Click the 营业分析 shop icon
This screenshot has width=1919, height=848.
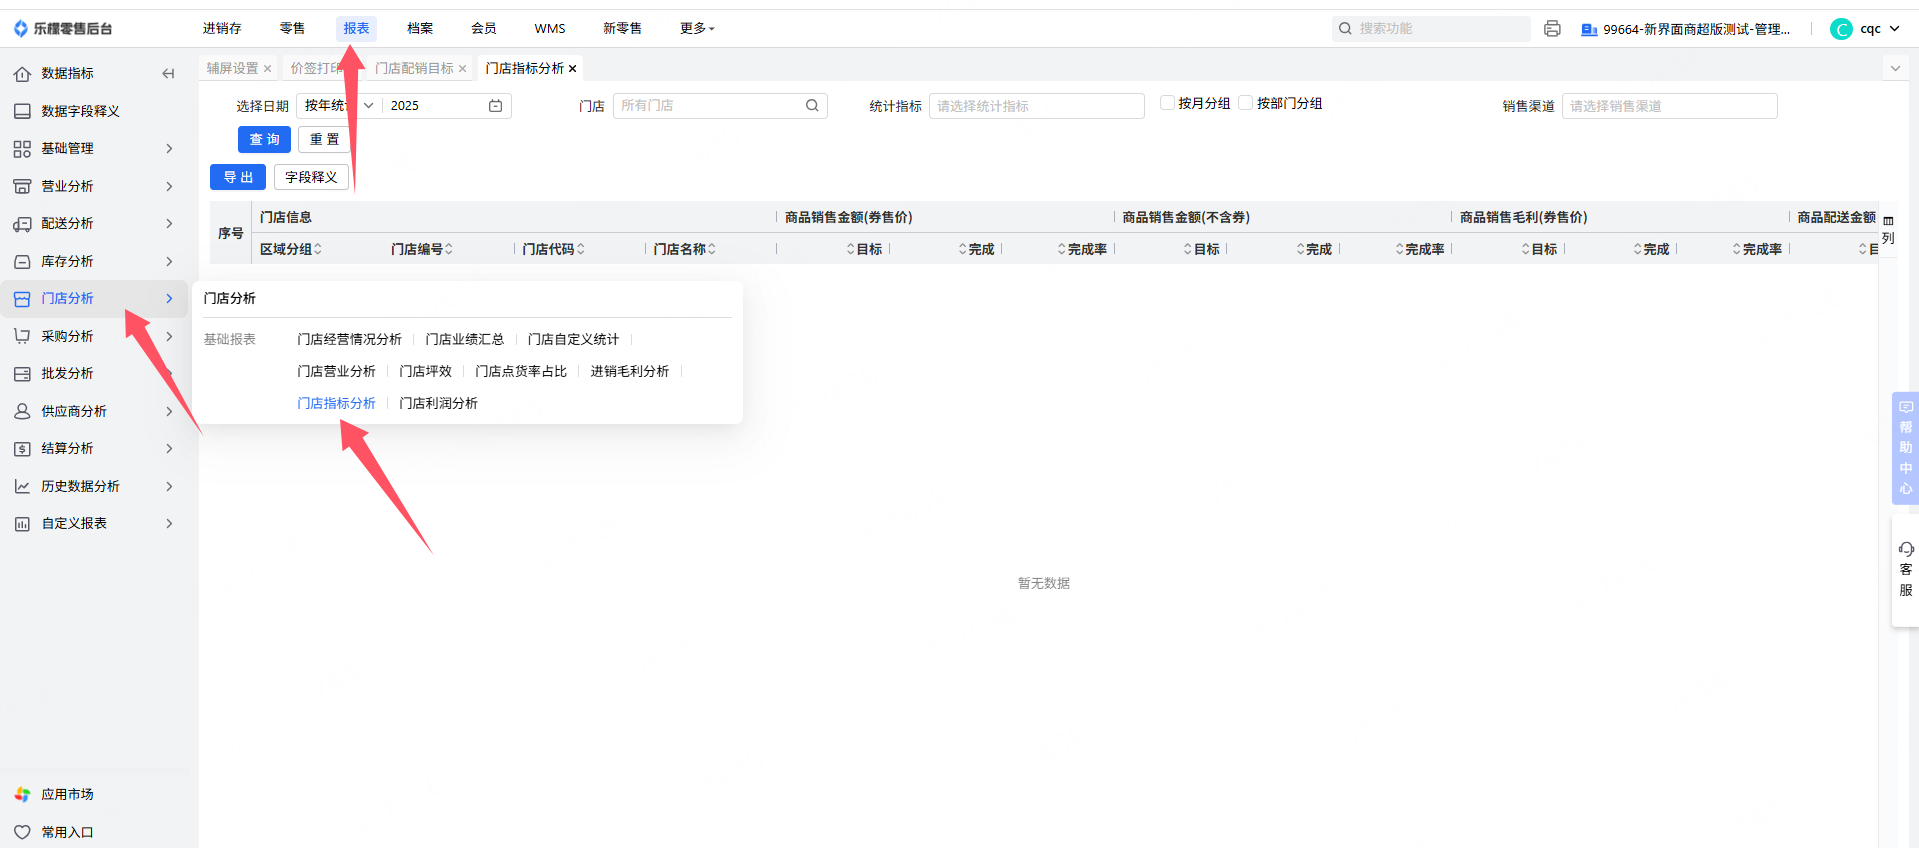(22, 186)
